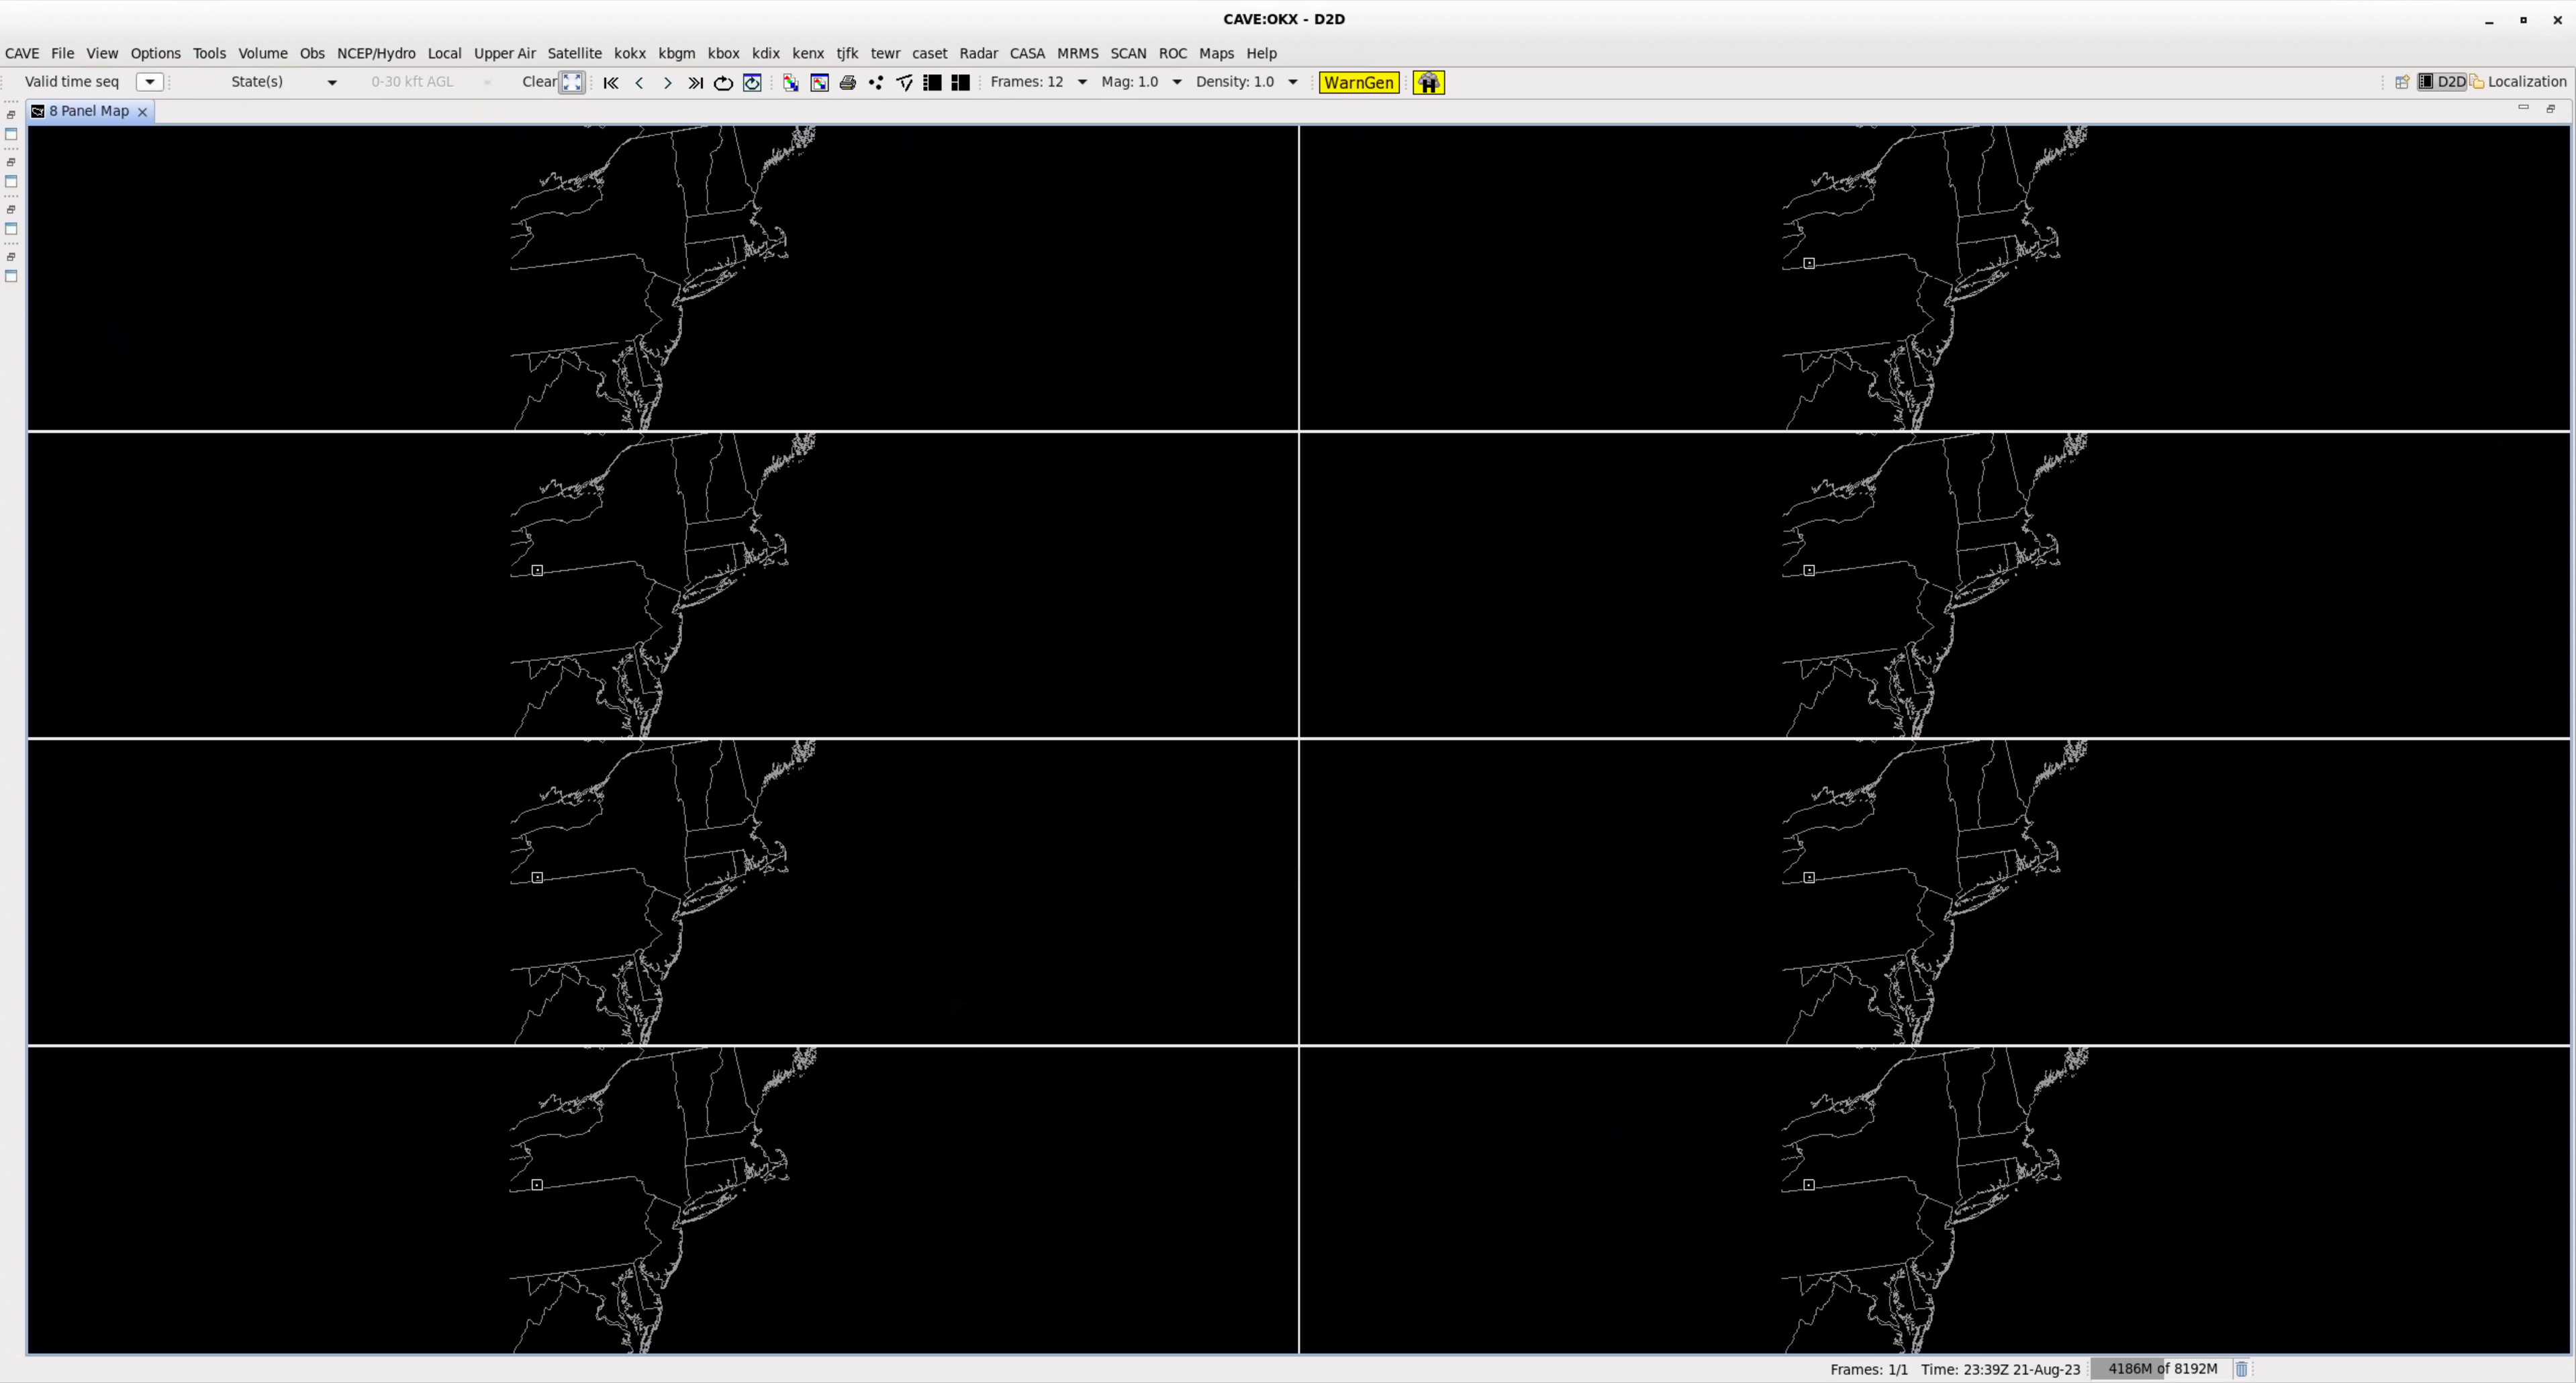The height and width of the screenshot is (1383, 2576).
Task: Click the checkmark arrow toolbar icon
Action: [904, 83]
